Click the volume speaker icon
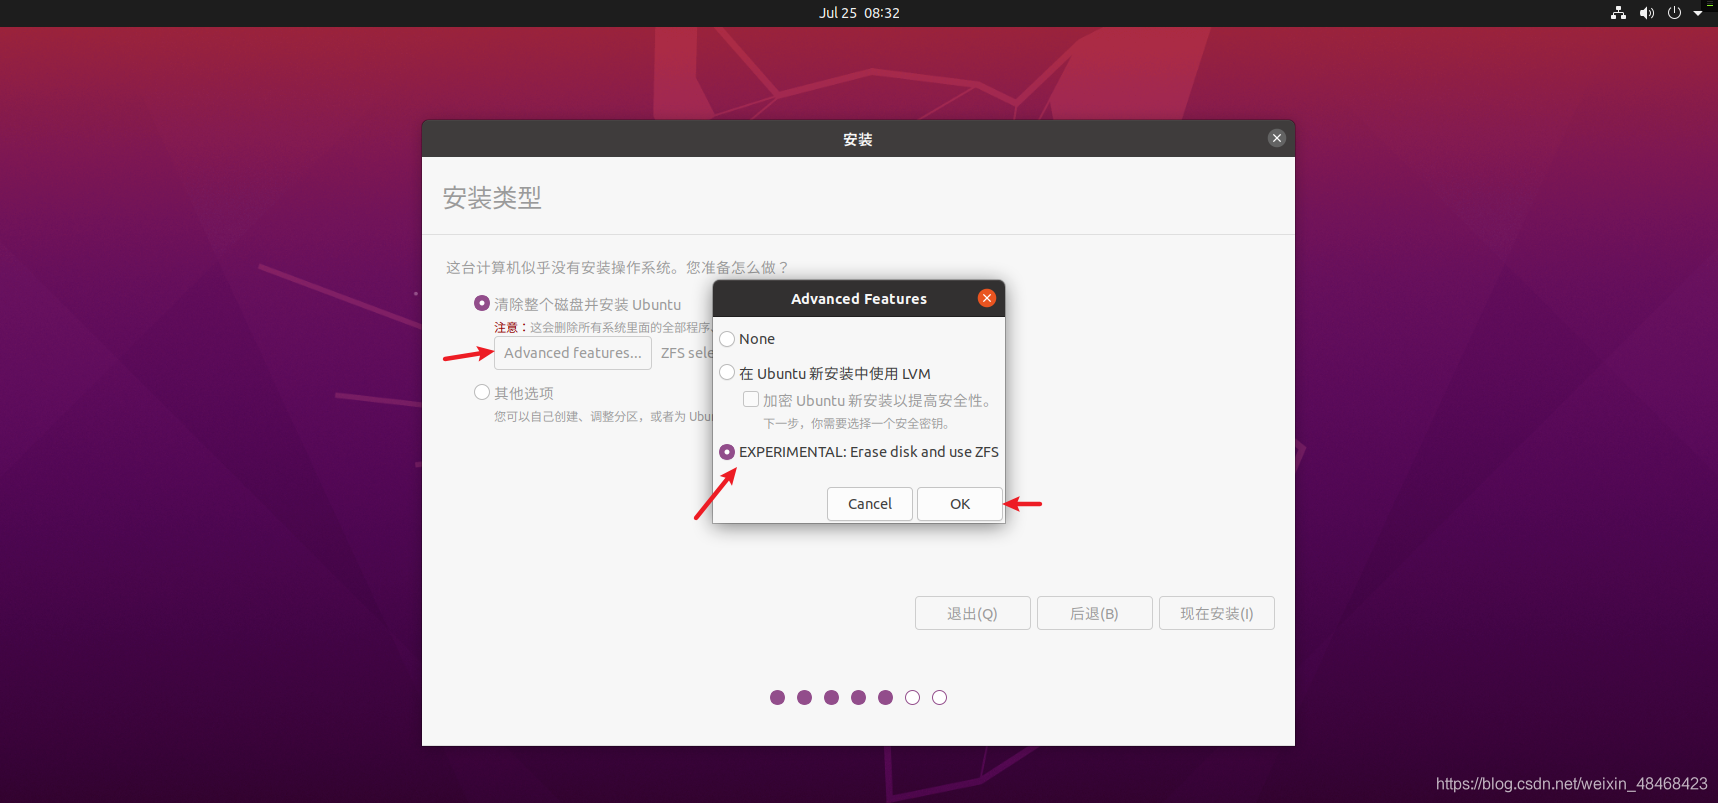This screenshot has width=1718, height=803. click(1646, 13)
